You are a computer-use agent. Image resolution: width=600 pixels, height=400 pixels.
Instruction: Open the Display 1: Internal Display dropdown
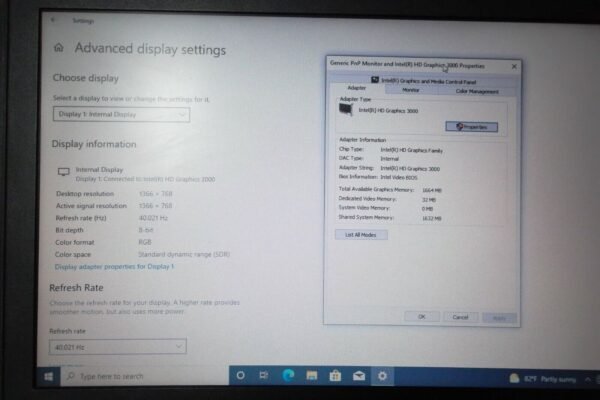[121, 114]
